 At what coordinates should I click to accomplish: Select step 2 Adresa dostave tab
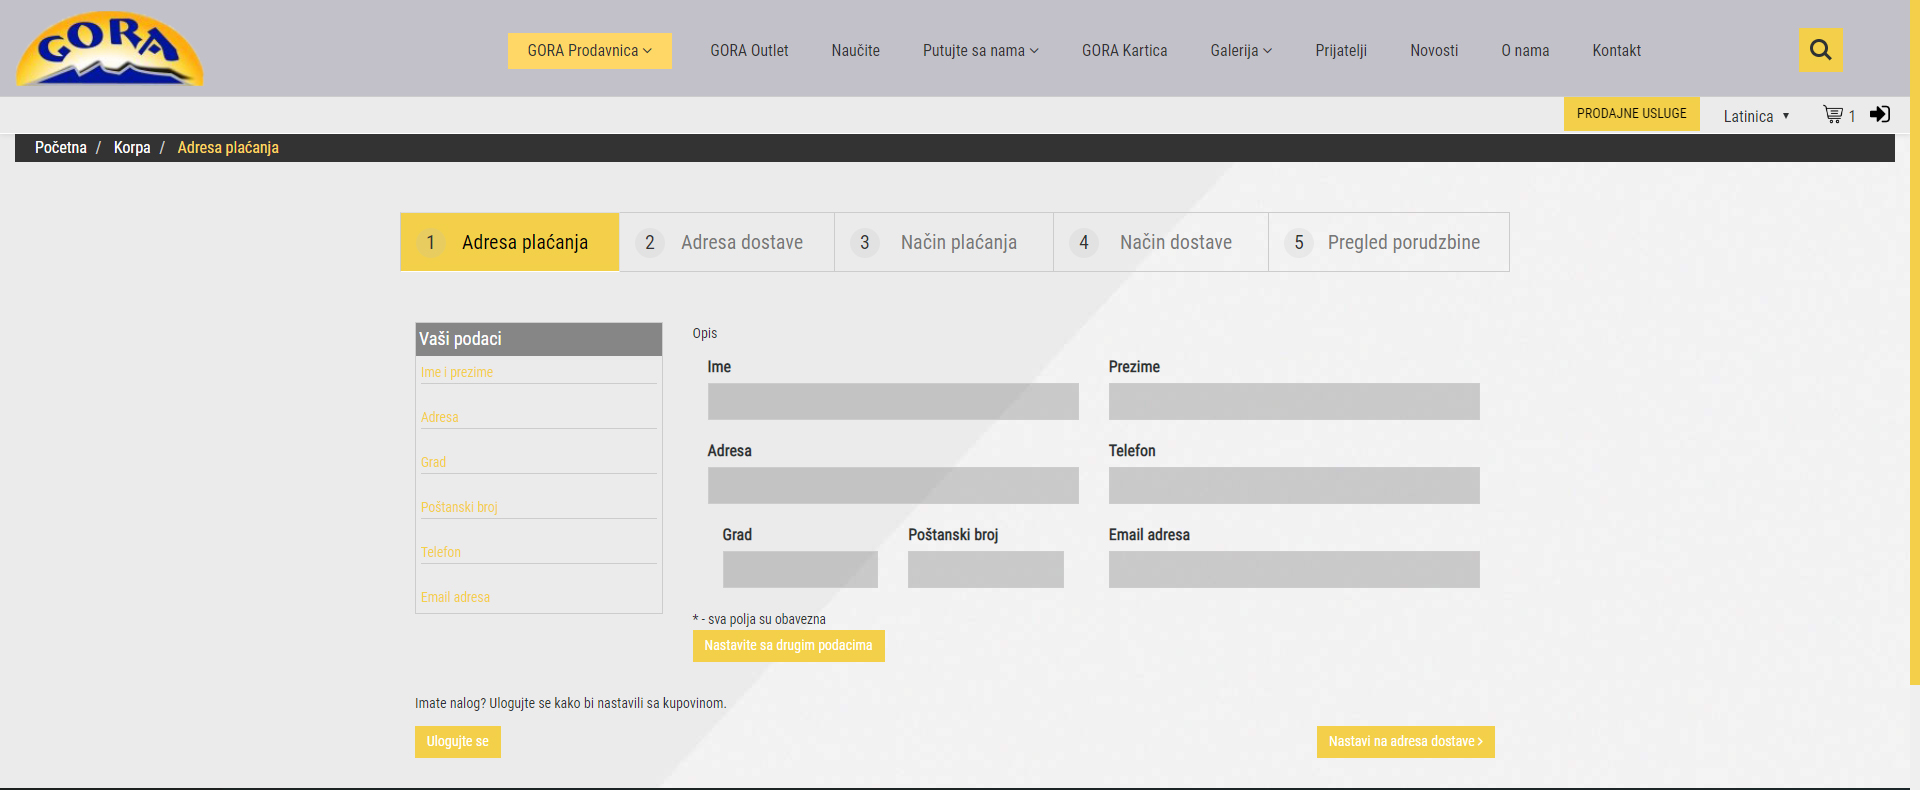click(727, 242)
